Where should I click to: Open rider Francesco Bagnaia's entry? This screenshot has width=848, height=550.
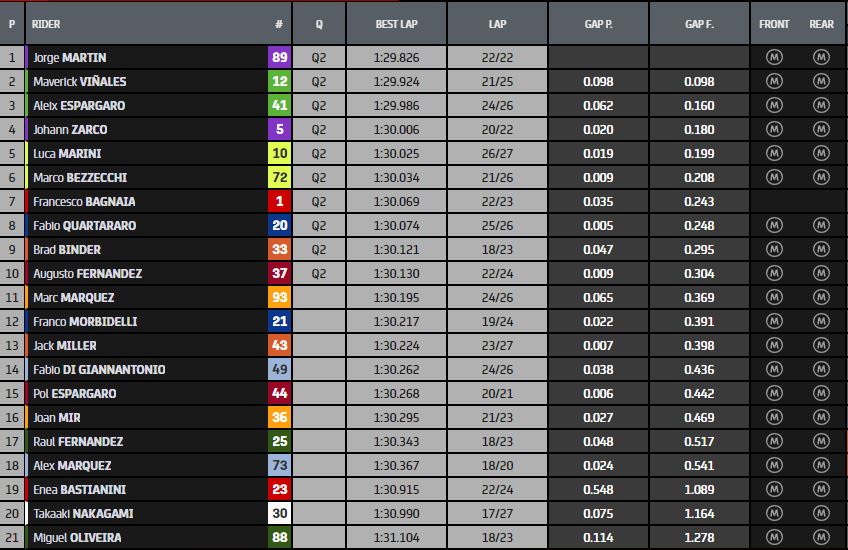pyautogui.click(x=77, y=201)
